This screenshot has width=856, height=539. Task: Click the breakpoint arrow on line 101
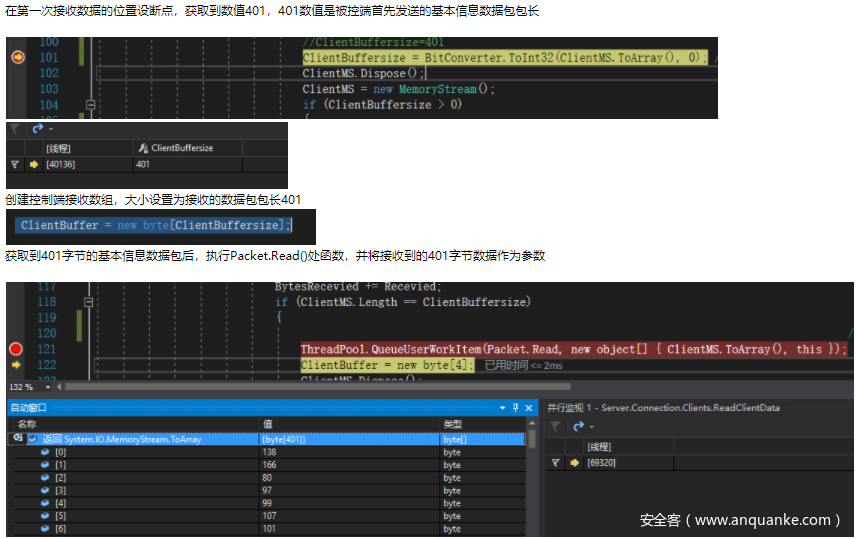[16, 58]
